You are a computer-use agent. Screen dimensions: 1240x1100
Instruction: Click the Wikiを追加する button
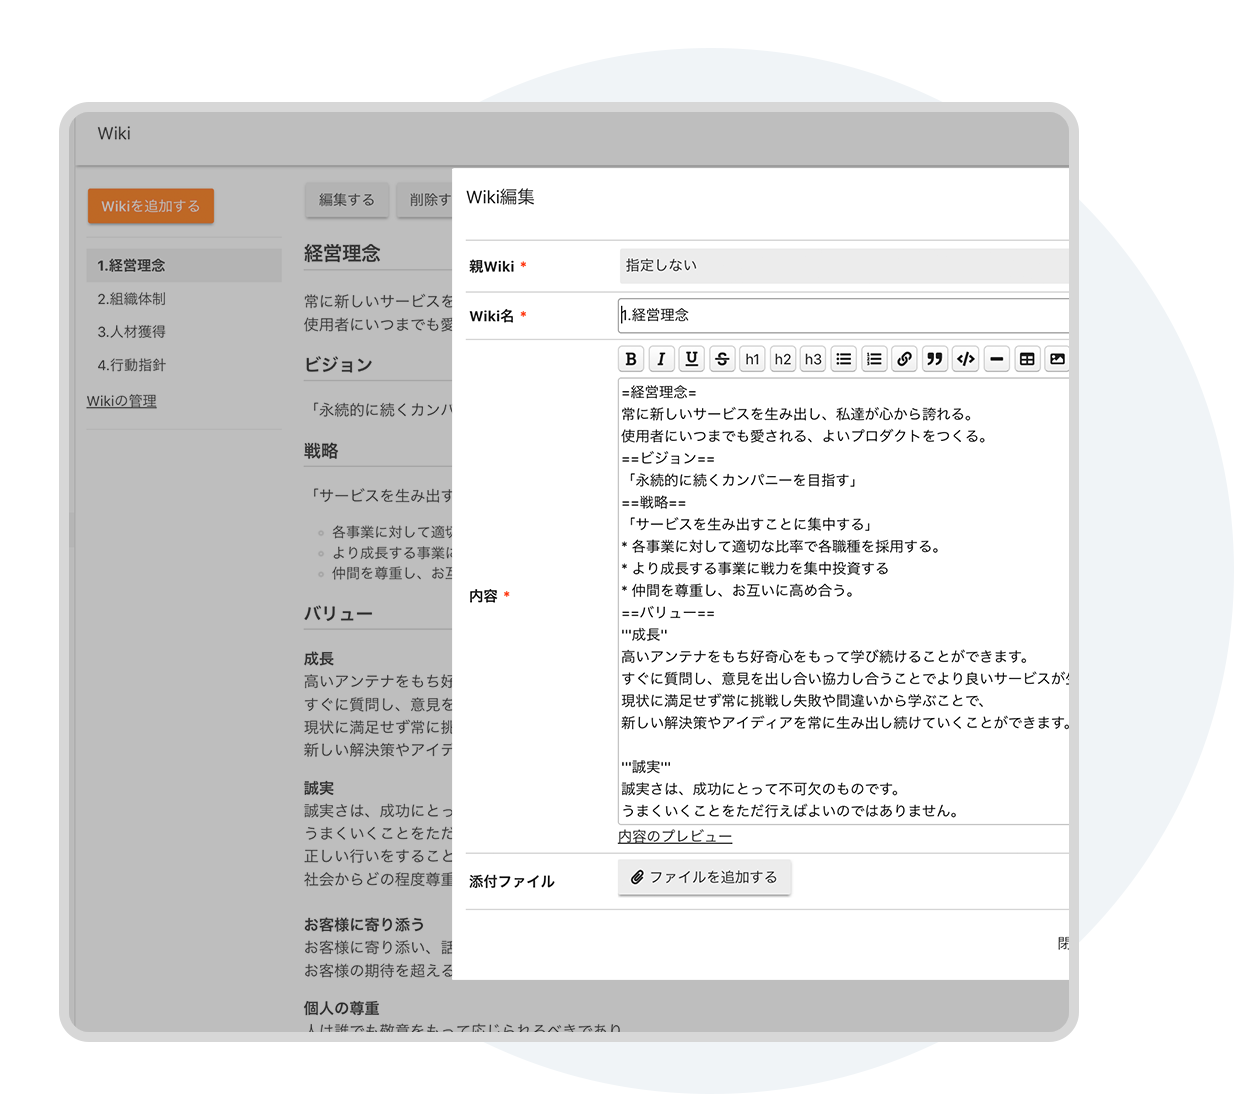[x=151, y=206]
